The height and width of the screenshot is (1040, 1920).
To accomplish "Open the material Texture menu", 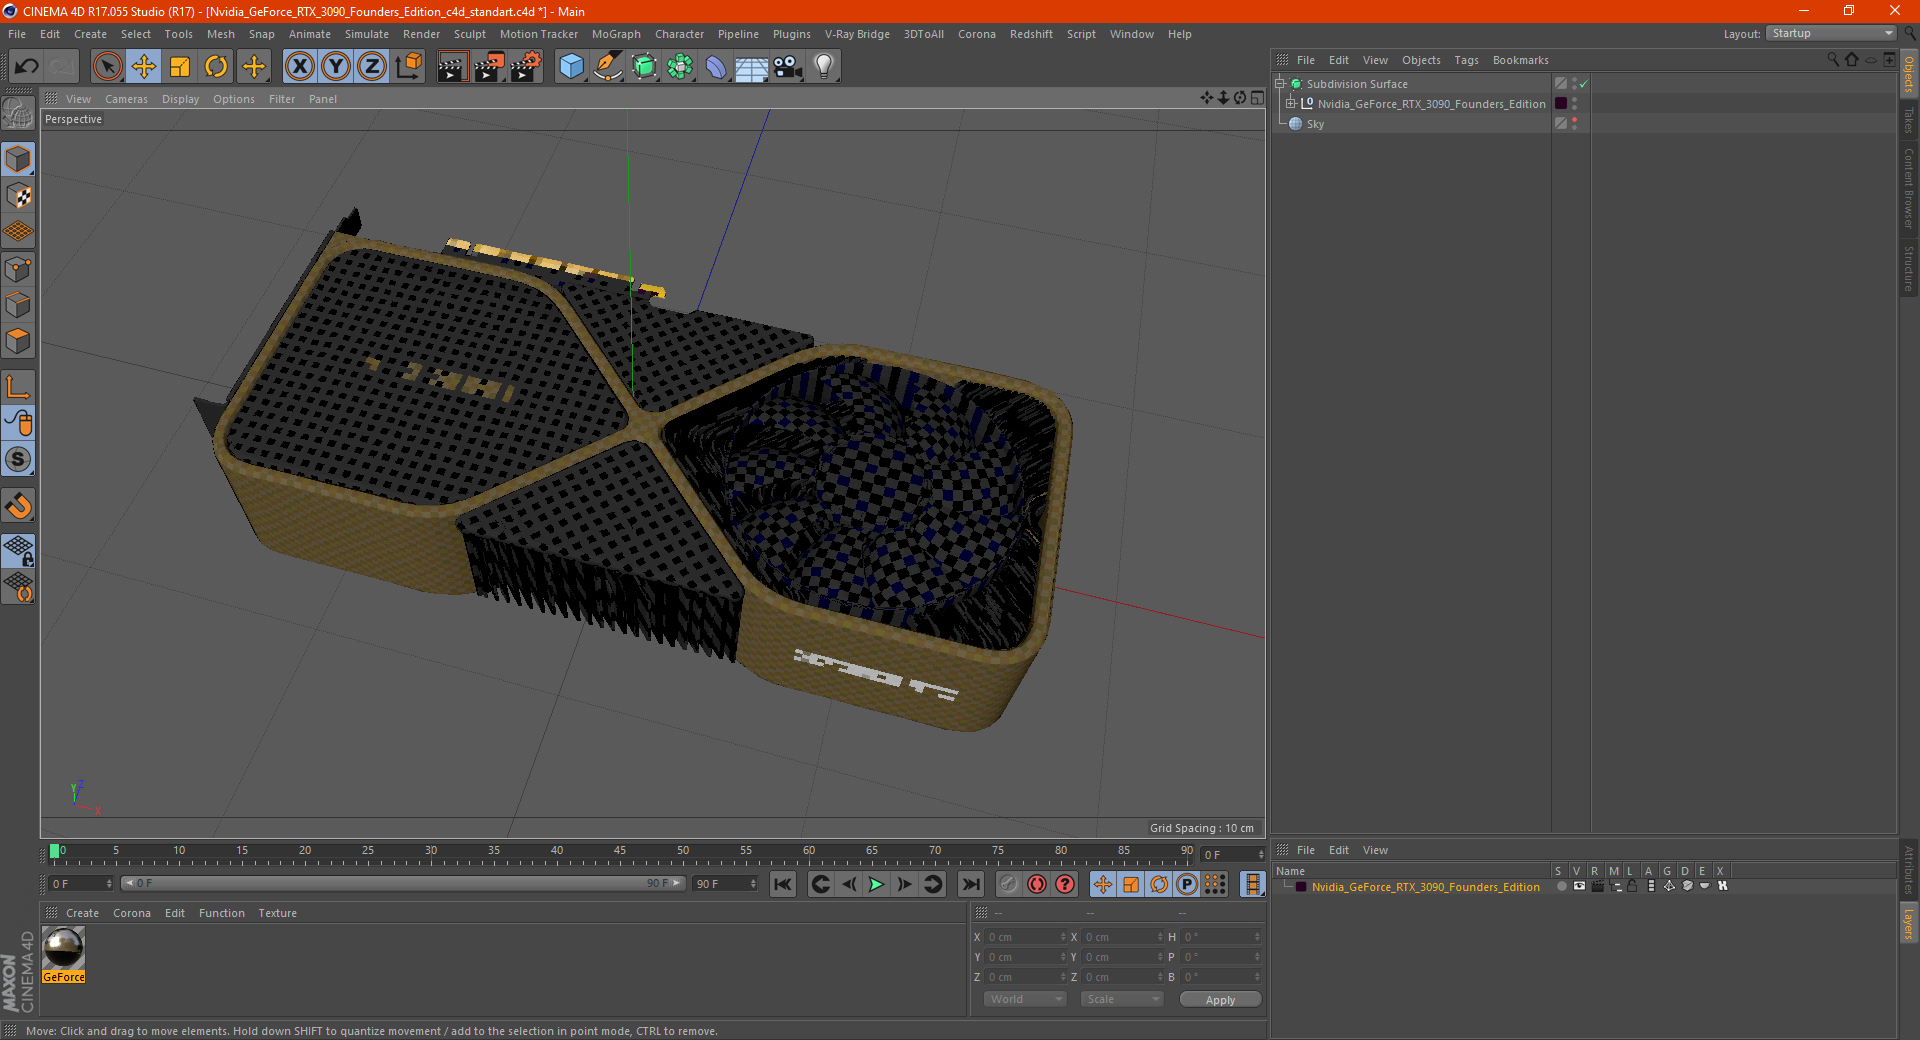I will click(277, 913).
